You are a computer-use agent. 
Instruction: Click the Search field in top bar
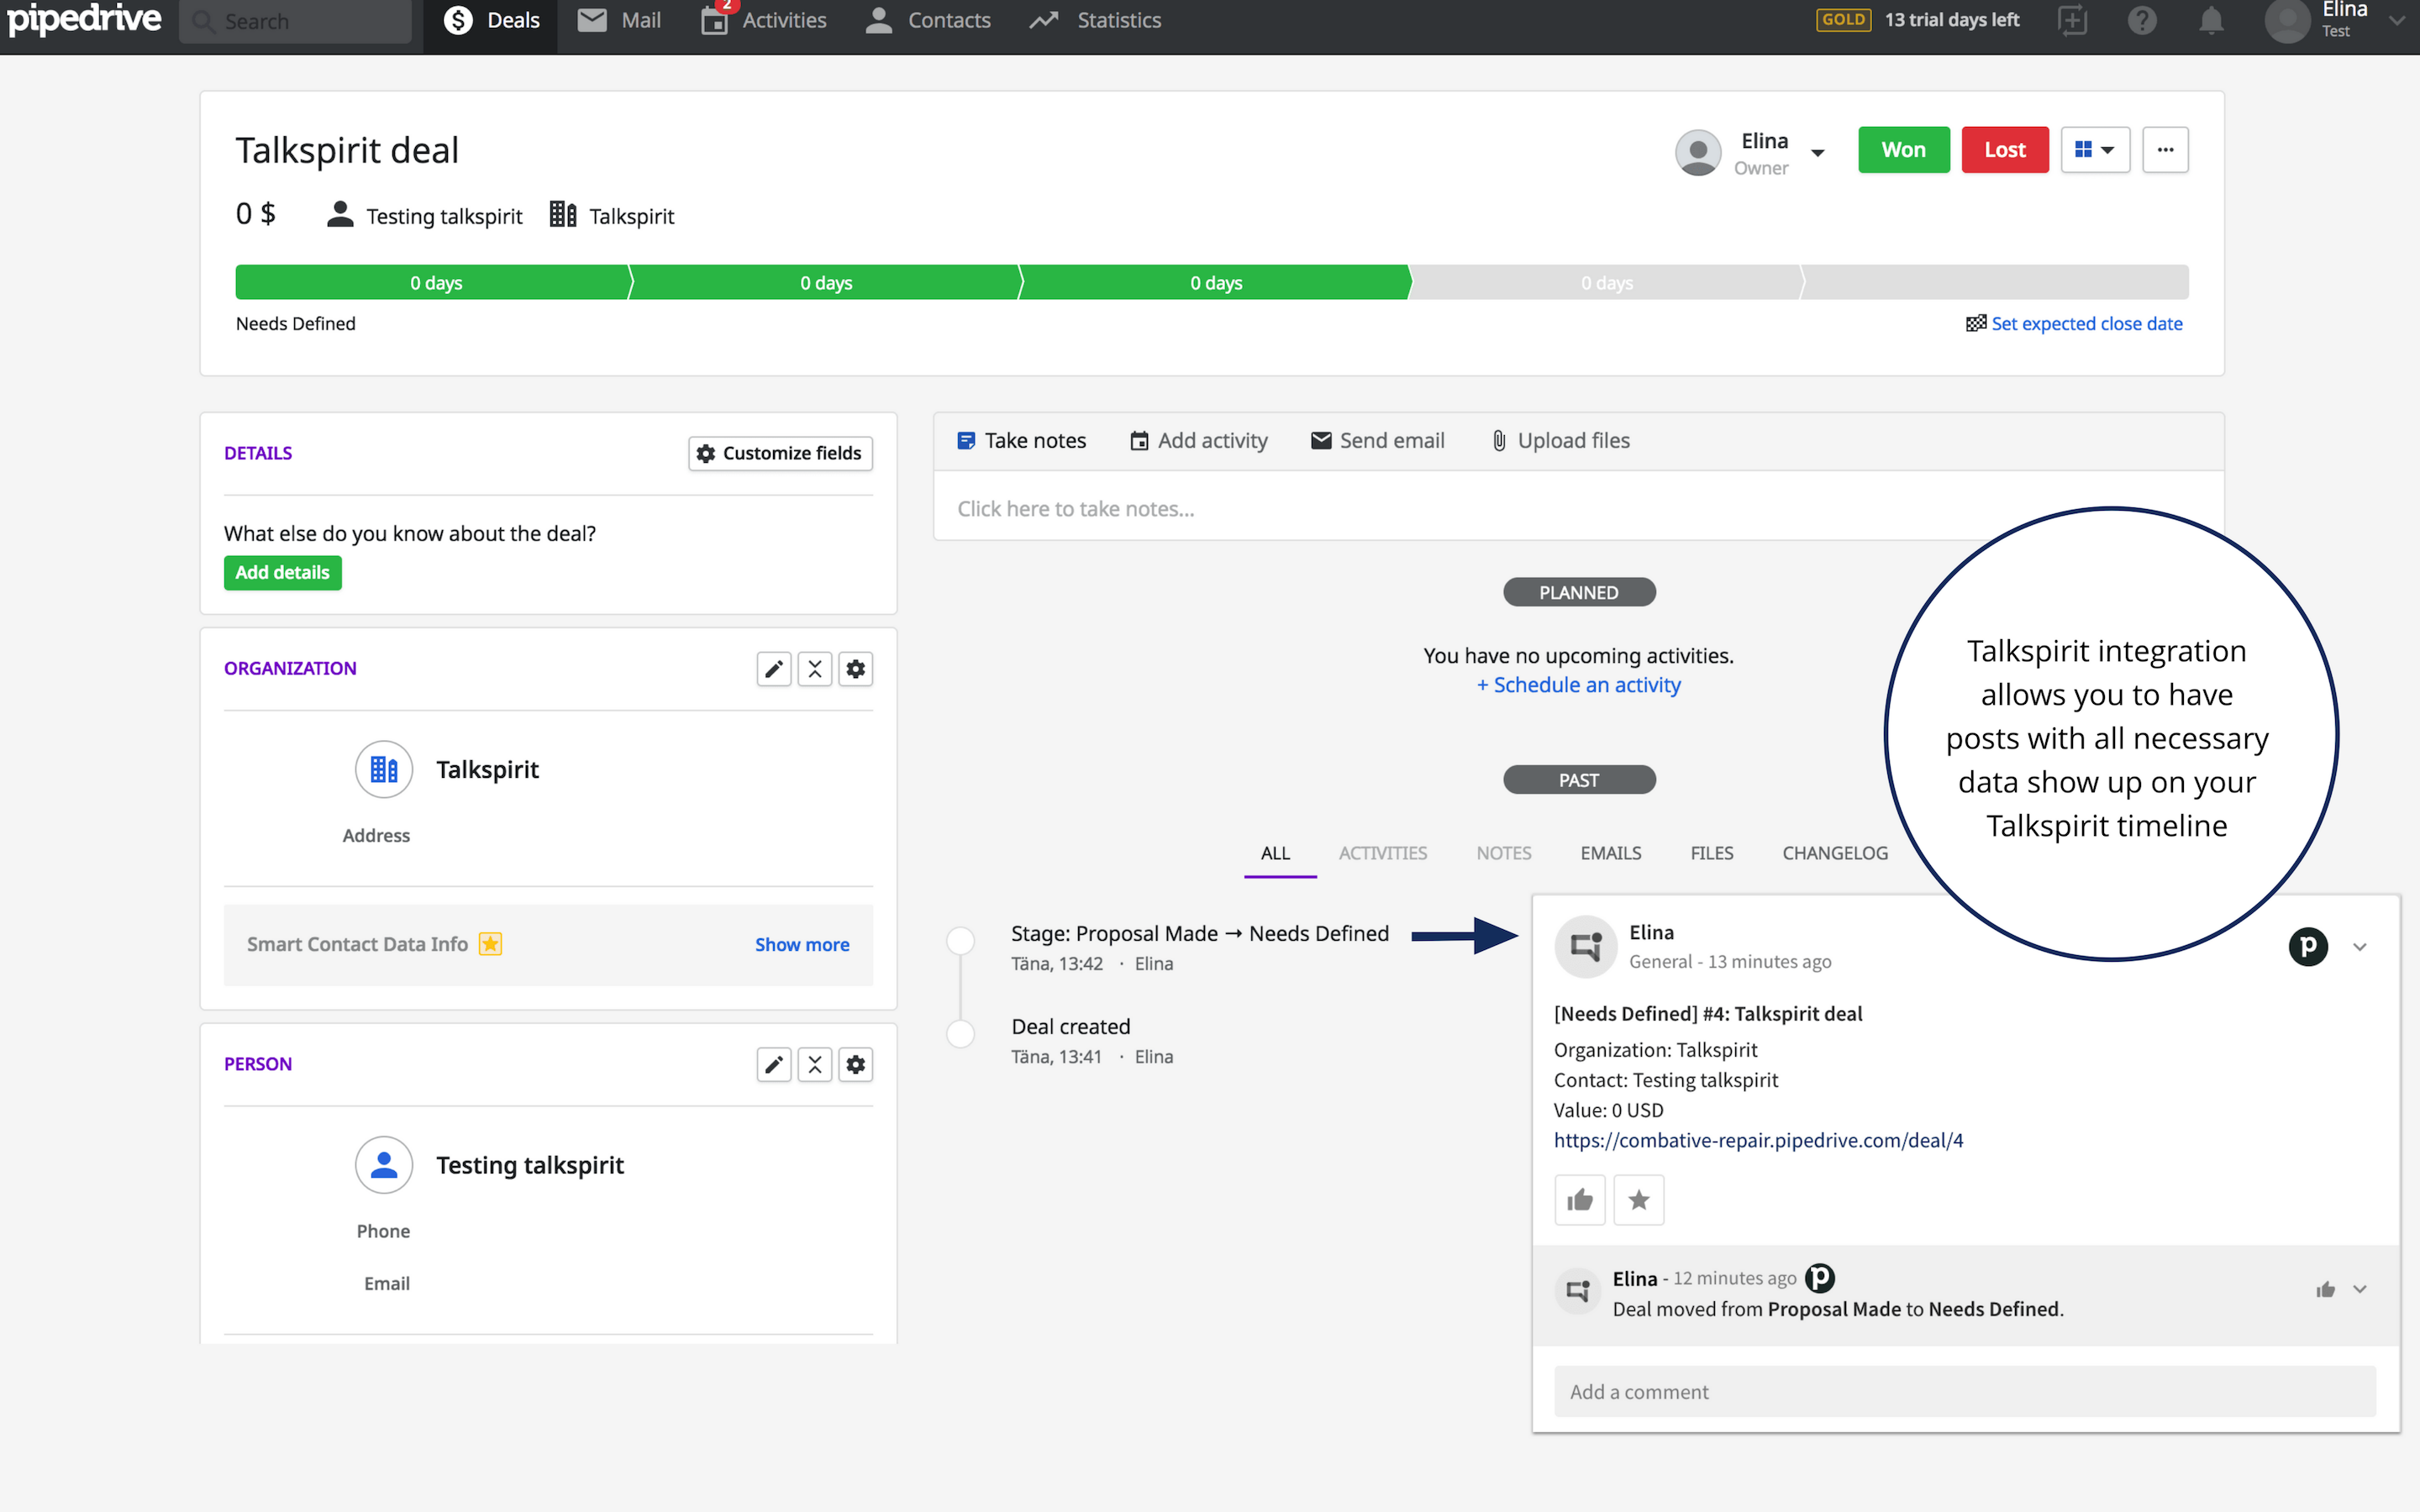[295, 21]
